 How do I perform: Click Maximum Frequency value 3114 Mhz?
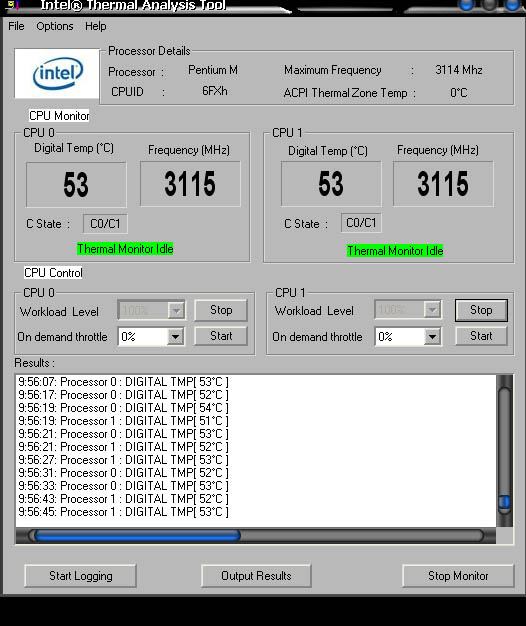(459, 70)
